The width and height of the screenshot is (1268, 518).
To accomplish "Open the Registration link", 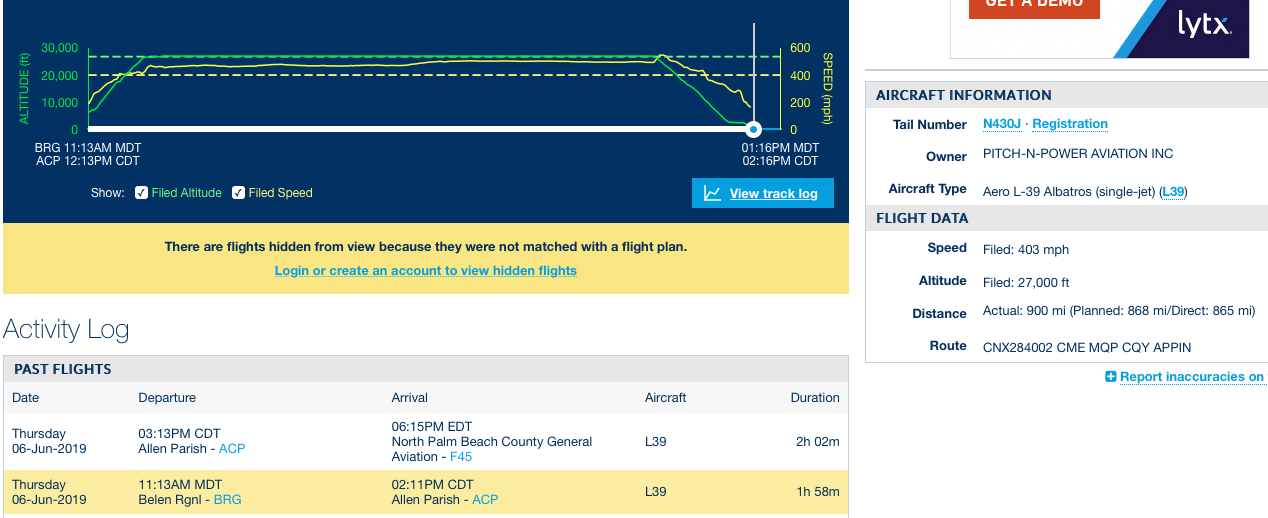I will [1069, 124].
